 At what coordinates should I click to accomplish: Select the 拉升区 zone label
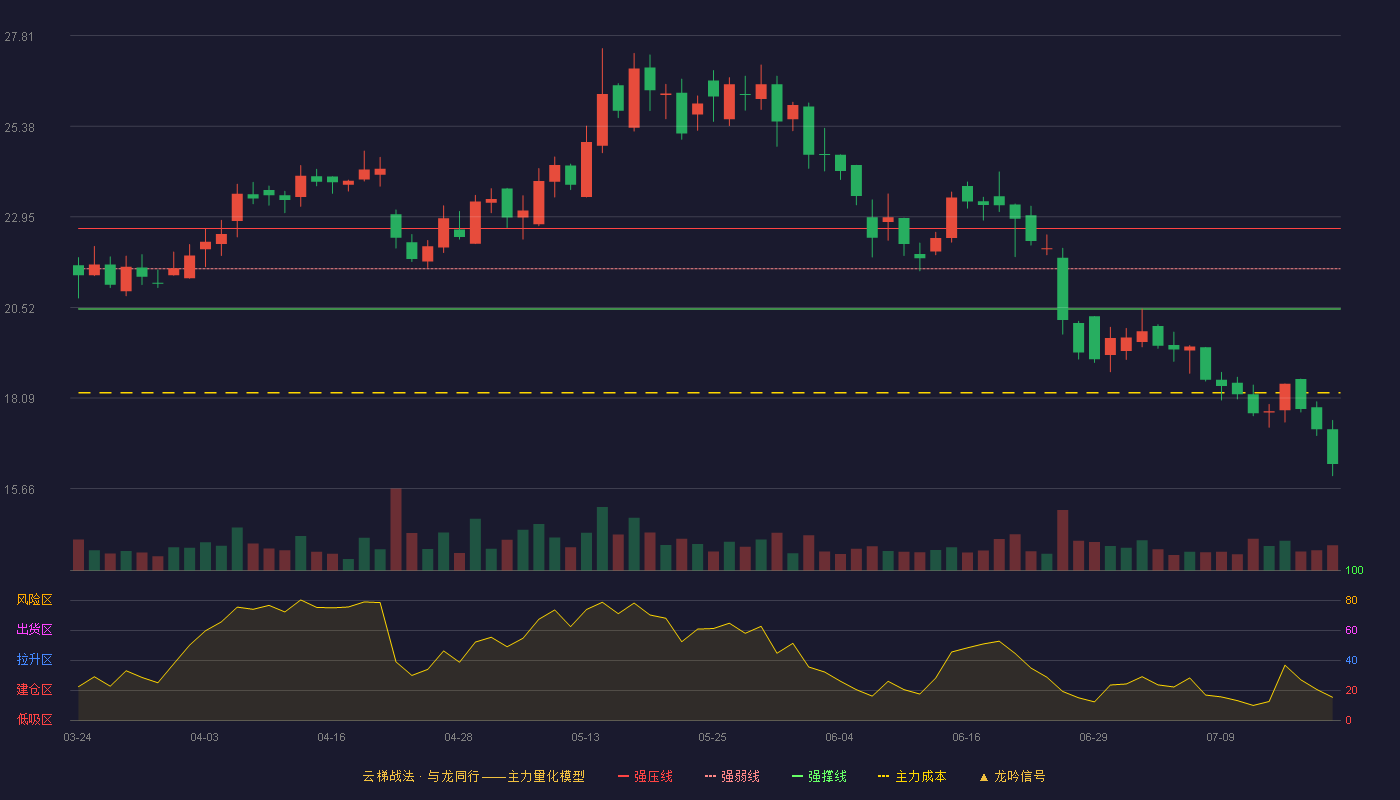pyautogui.click(x=34, y=660)
